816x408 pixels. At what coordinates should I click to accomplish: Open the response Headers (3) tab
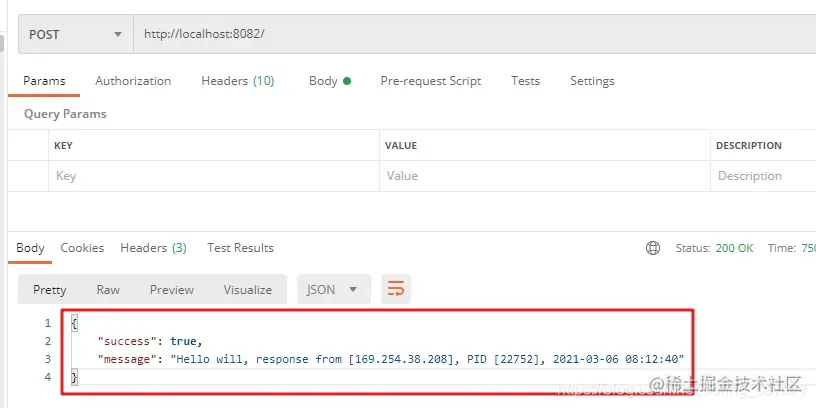click(154, 248)
